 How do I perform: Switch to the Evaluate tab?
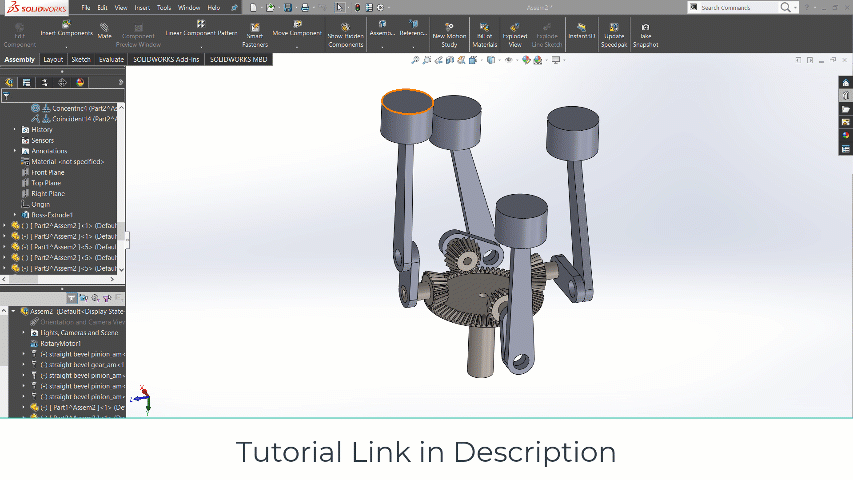[x=112, y=59]
